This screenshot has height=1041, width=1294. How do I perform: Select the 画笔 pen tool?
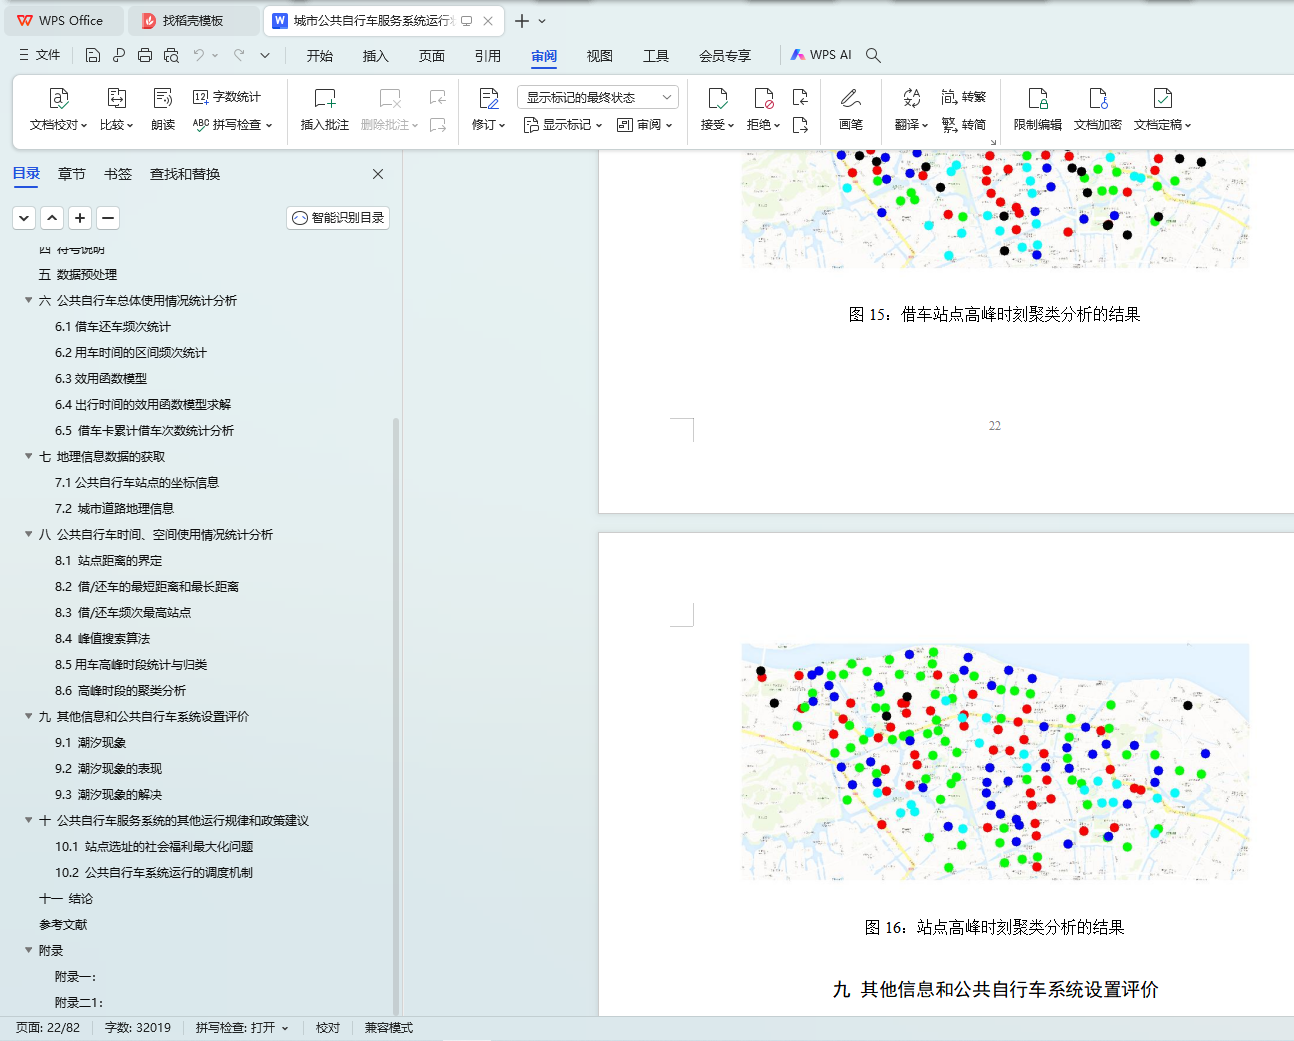tap(851, 98)
